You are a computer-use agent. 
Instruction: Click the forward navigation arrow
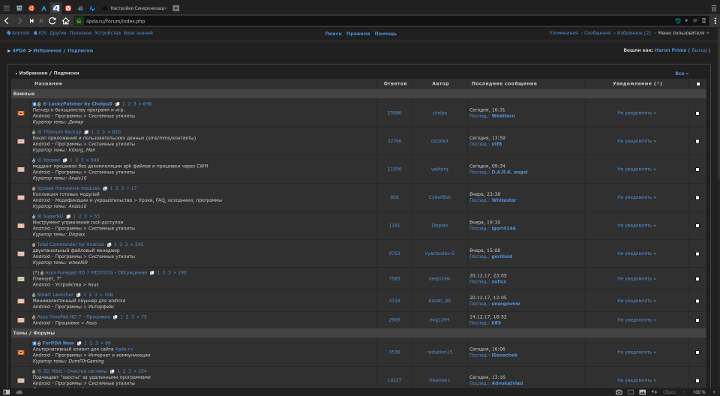(20, 21)
